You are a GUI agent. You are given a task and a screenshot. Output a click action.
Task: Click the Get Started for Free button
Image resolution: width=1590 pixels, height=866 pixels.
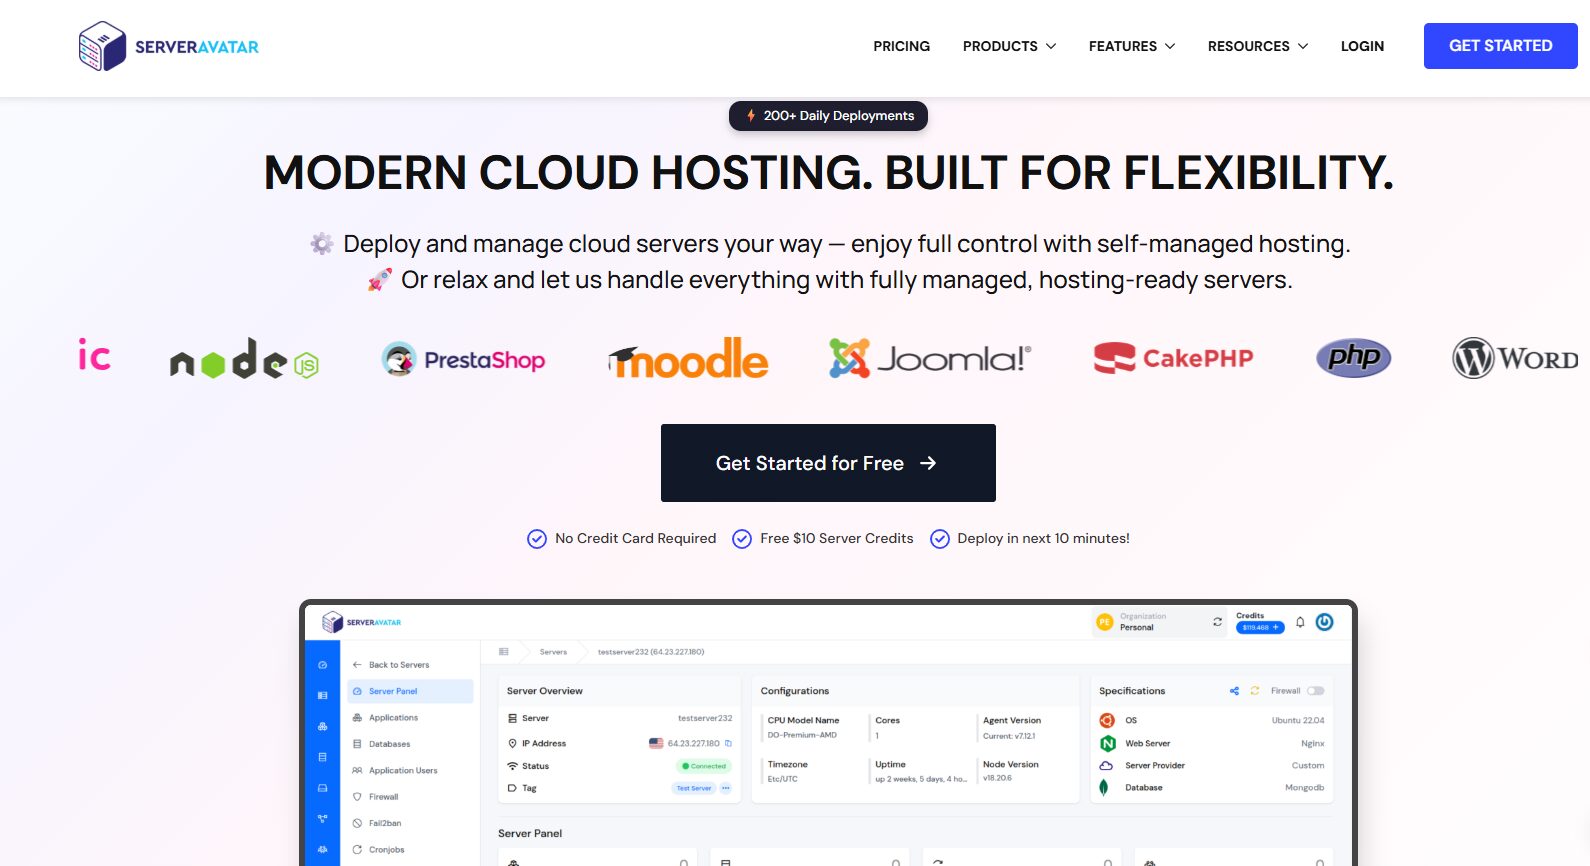click(x=828, y=463)
